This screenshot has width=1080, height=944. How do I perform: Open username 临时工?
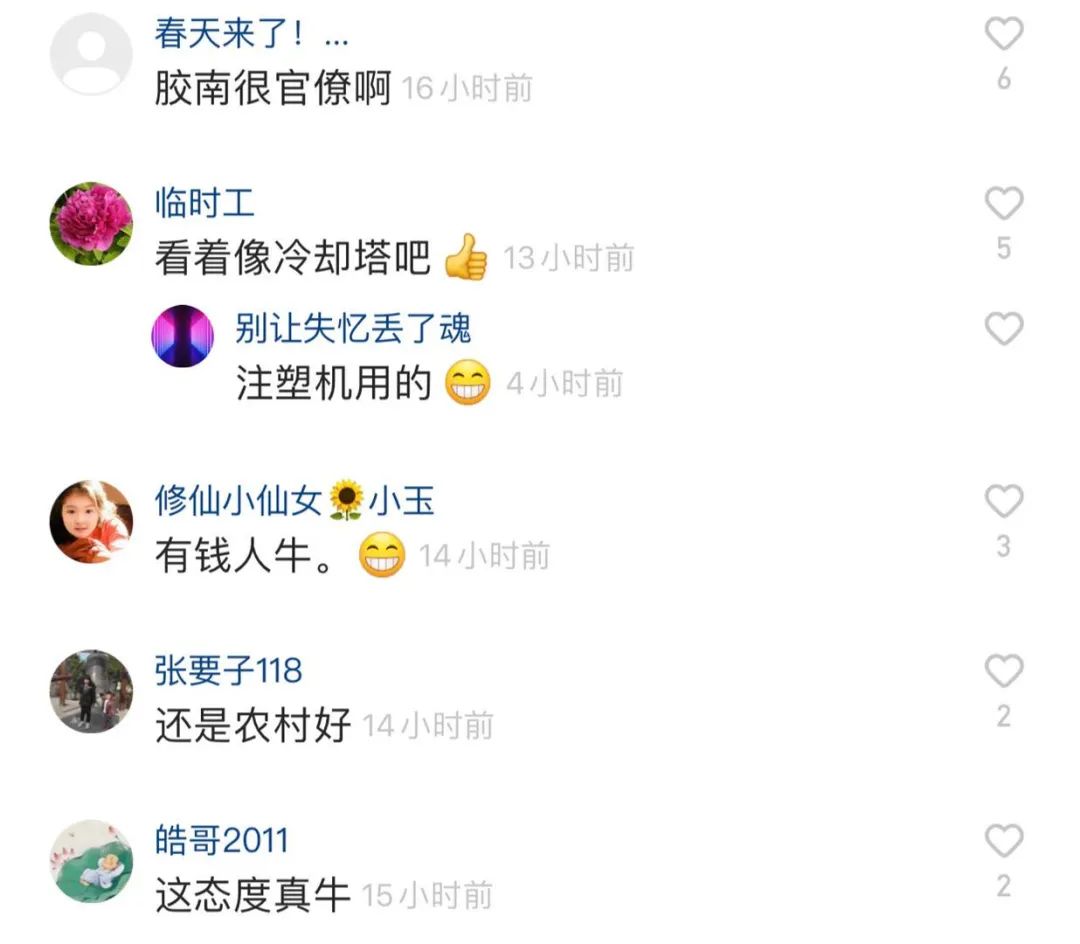click(x=205, y=202)
